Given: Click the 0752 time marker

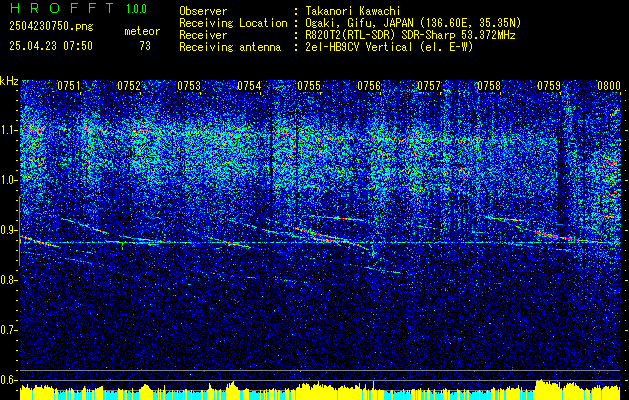Looking at the screenshot, I should tap(129, 86).
